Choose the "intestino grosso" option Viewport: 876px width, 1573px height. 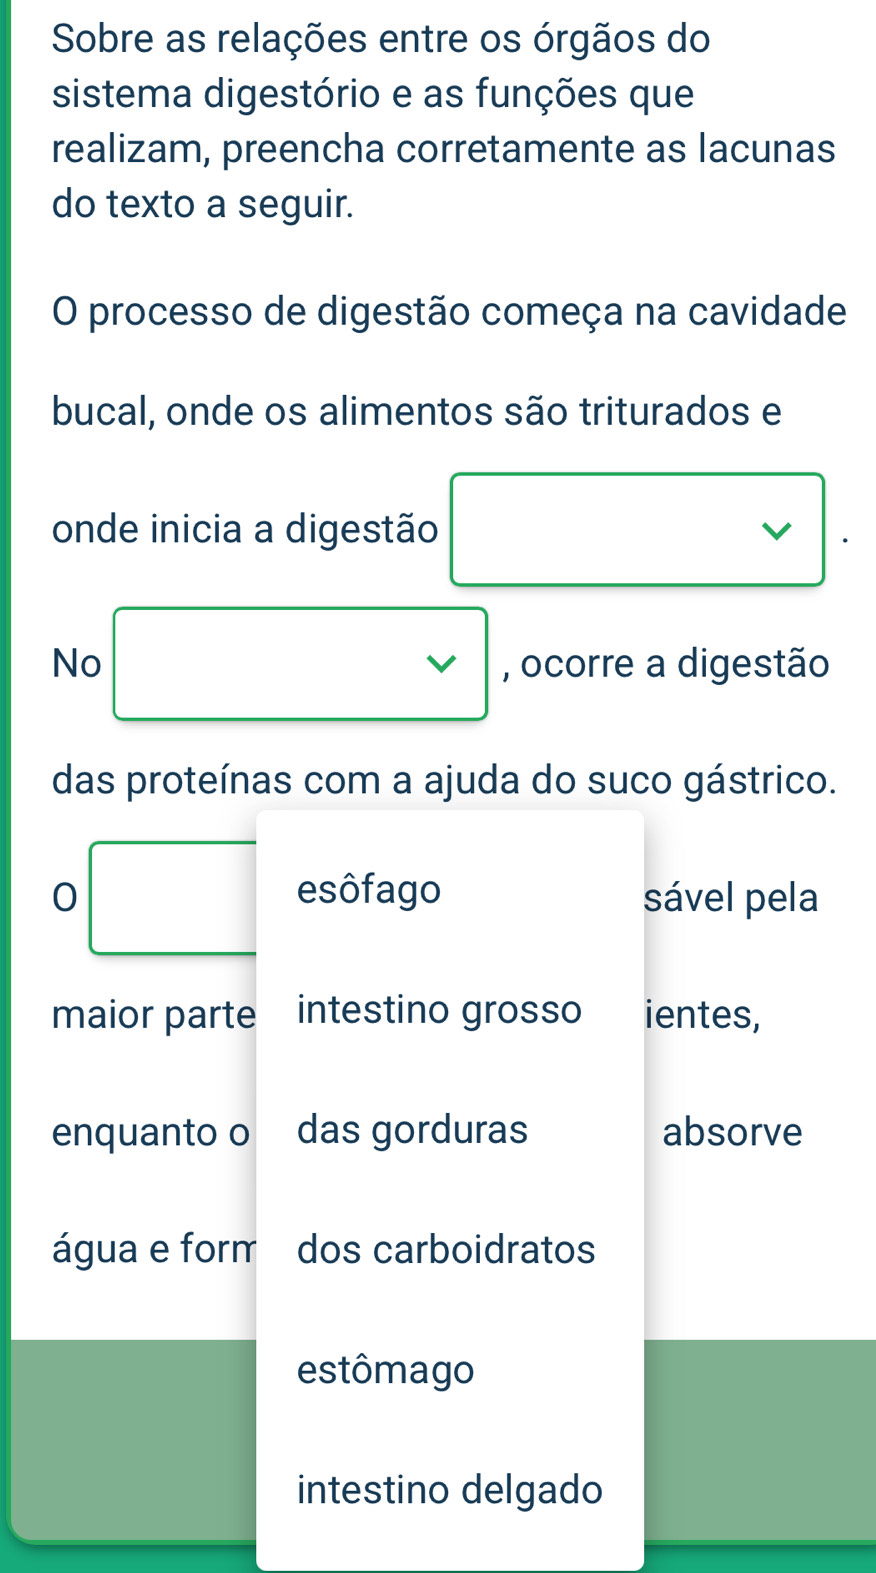(439, 1009)
